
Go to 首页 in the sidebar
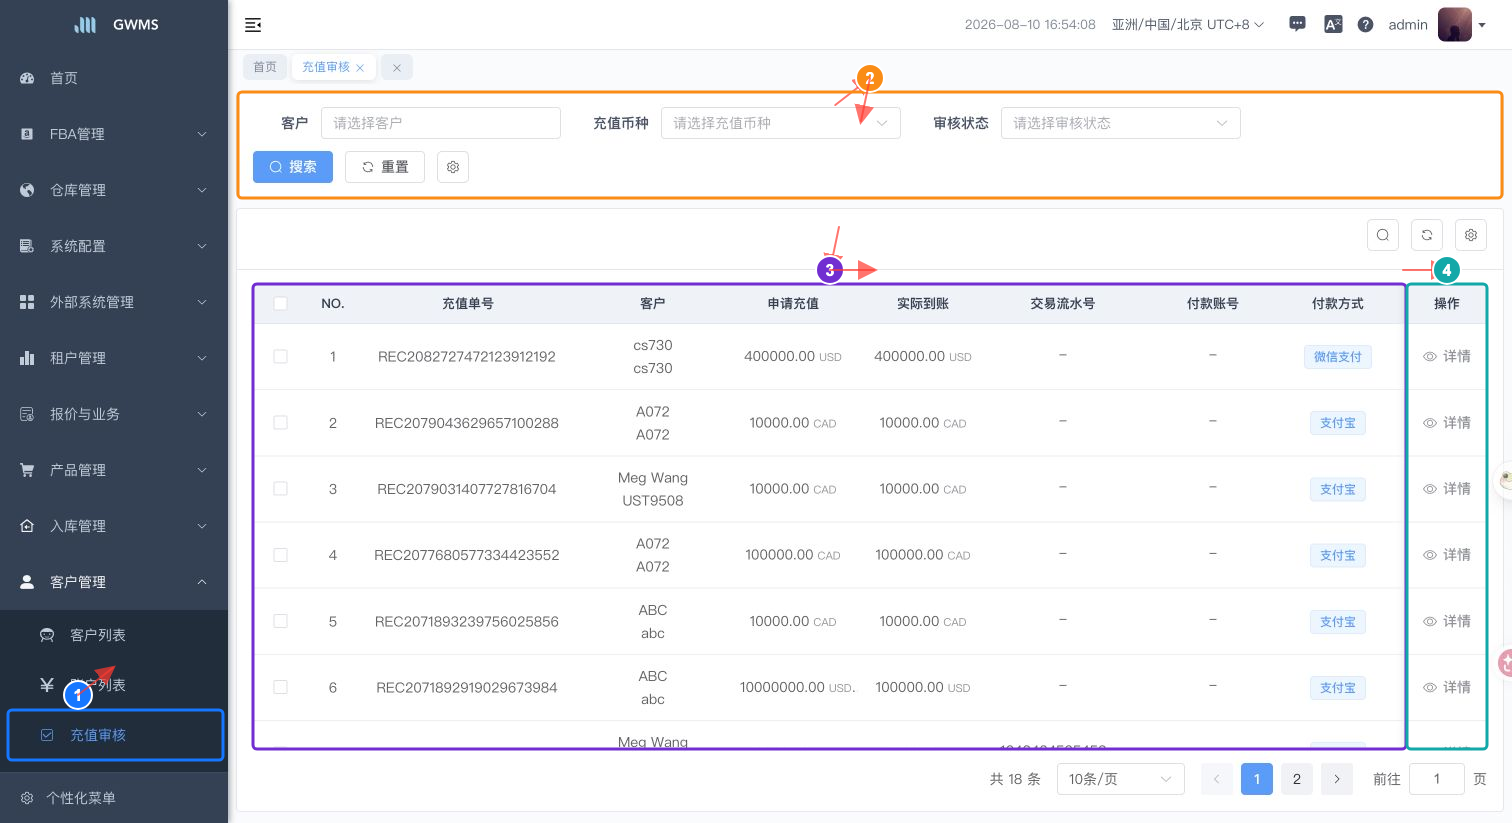[114, 78]
